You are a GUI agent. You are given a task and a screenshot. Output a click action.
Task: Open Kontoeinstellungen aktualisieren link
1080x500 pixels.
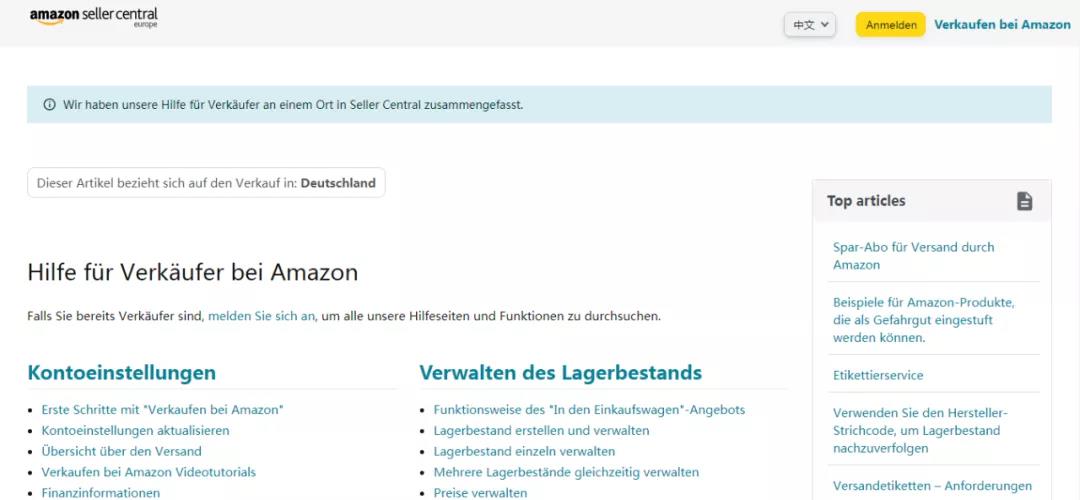coord(136,430)
